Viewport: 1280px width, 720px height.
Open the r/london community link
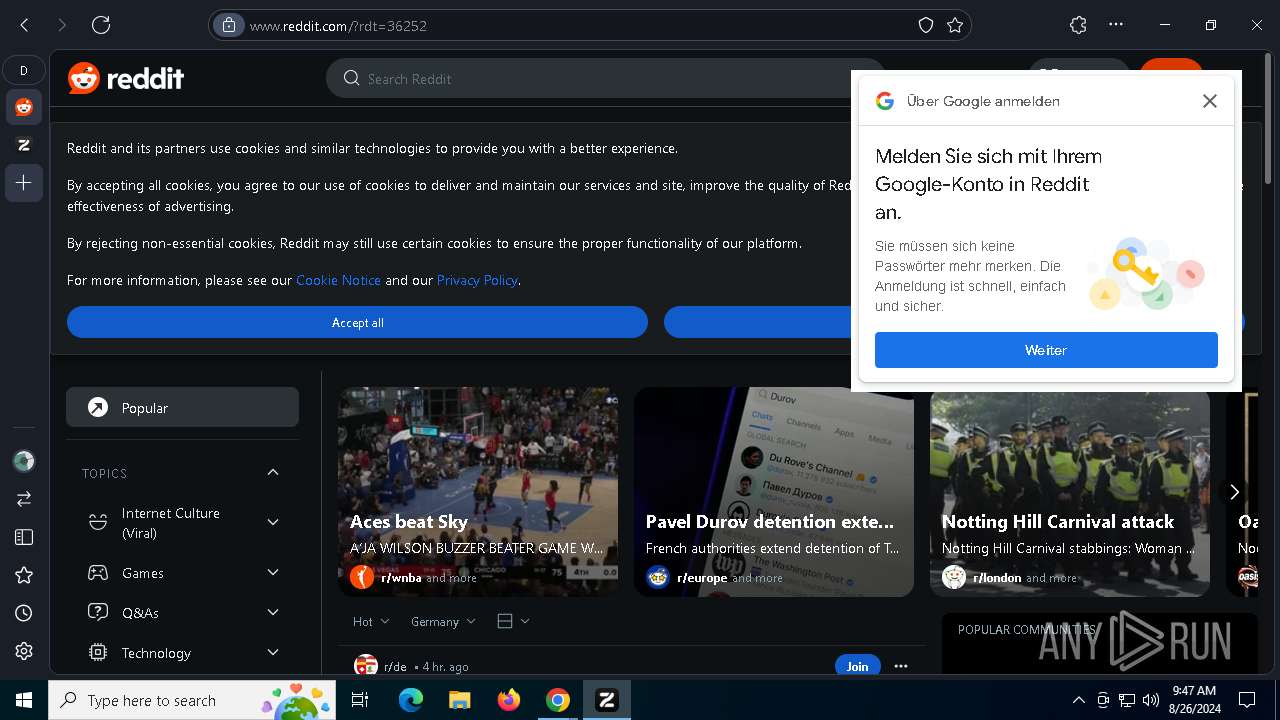997,578
